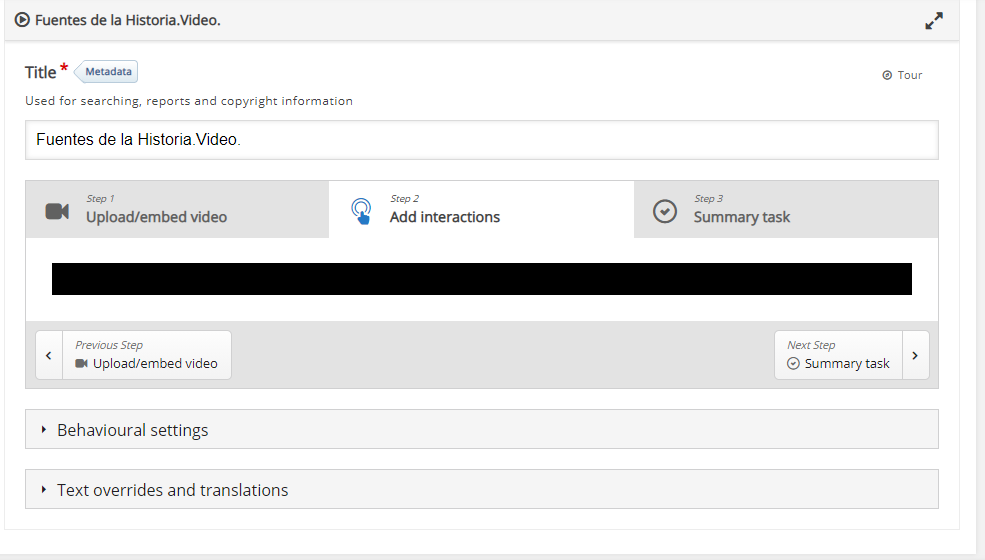985x560 pixels.
Task: Click the Title text input field
Action: pyautogui.click(x=482, y=140)
